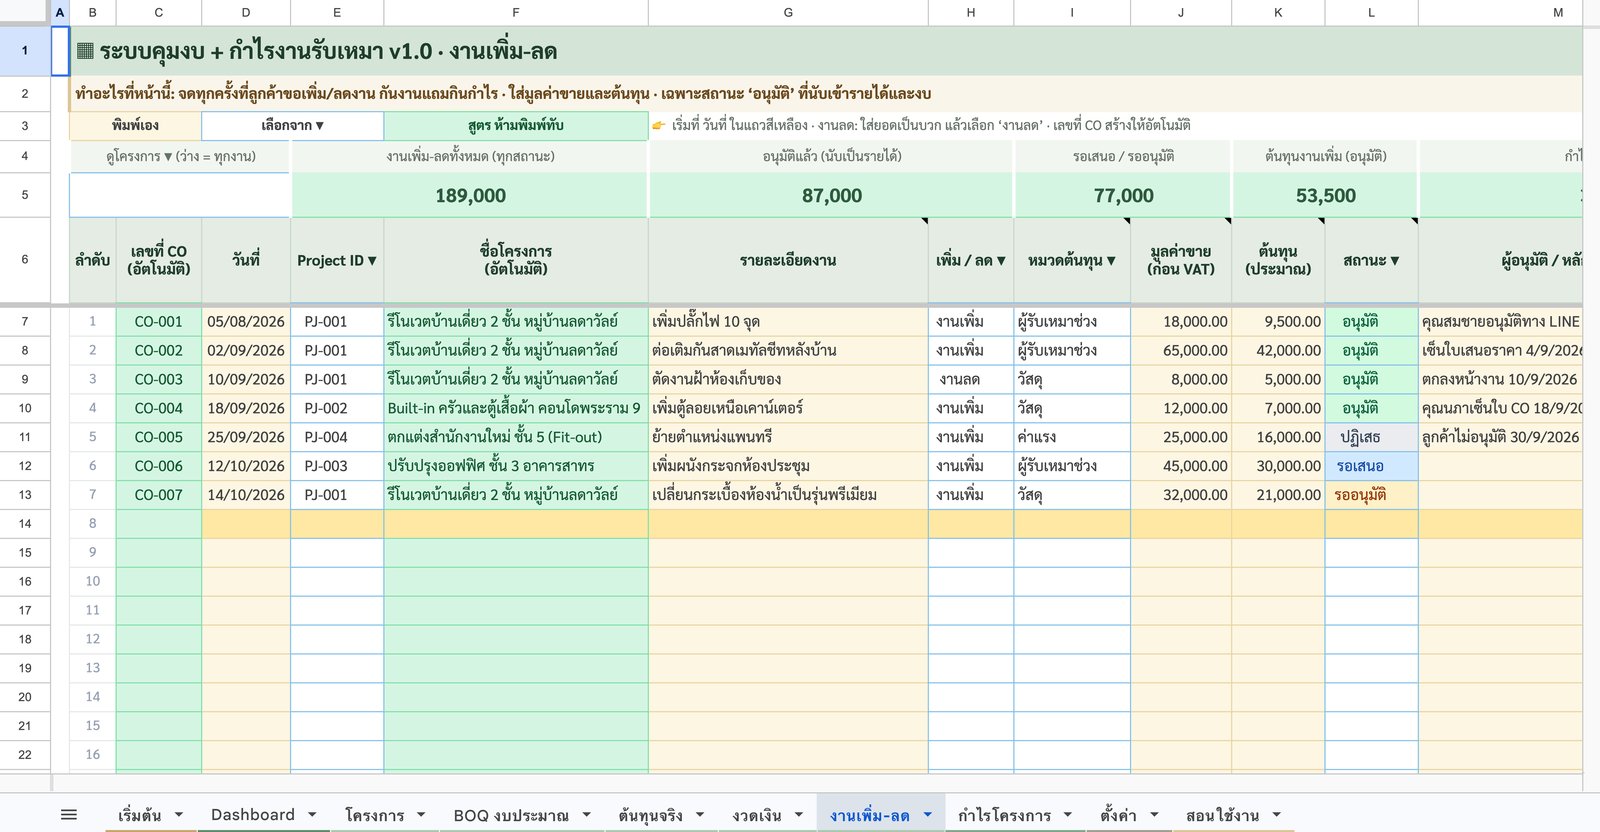Image resolution: width=1600 pixels, height=832 pixels.
Task: Click the ปฏิเสธ status cell
Action: pos(1371,437)
